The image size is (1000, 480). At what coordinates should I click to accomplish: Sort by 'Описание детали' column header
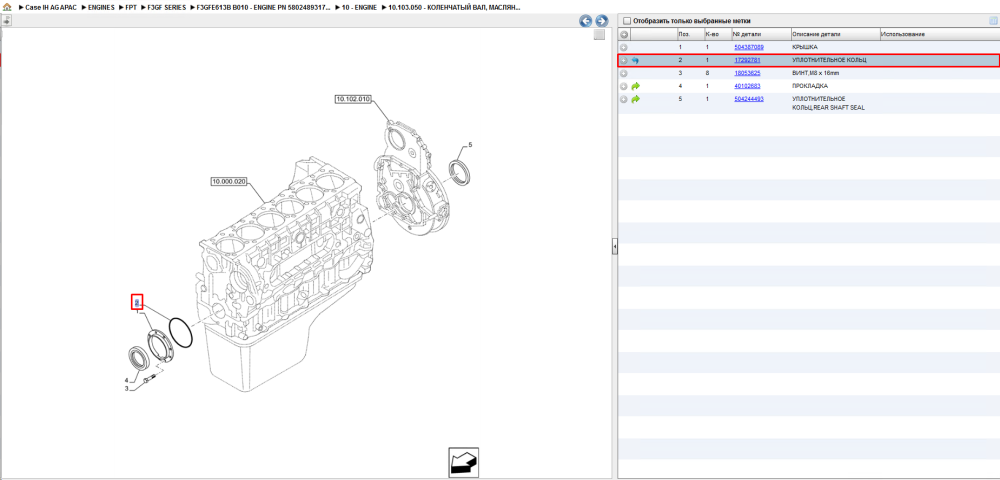pyautogui.click(x=835, y=34)
